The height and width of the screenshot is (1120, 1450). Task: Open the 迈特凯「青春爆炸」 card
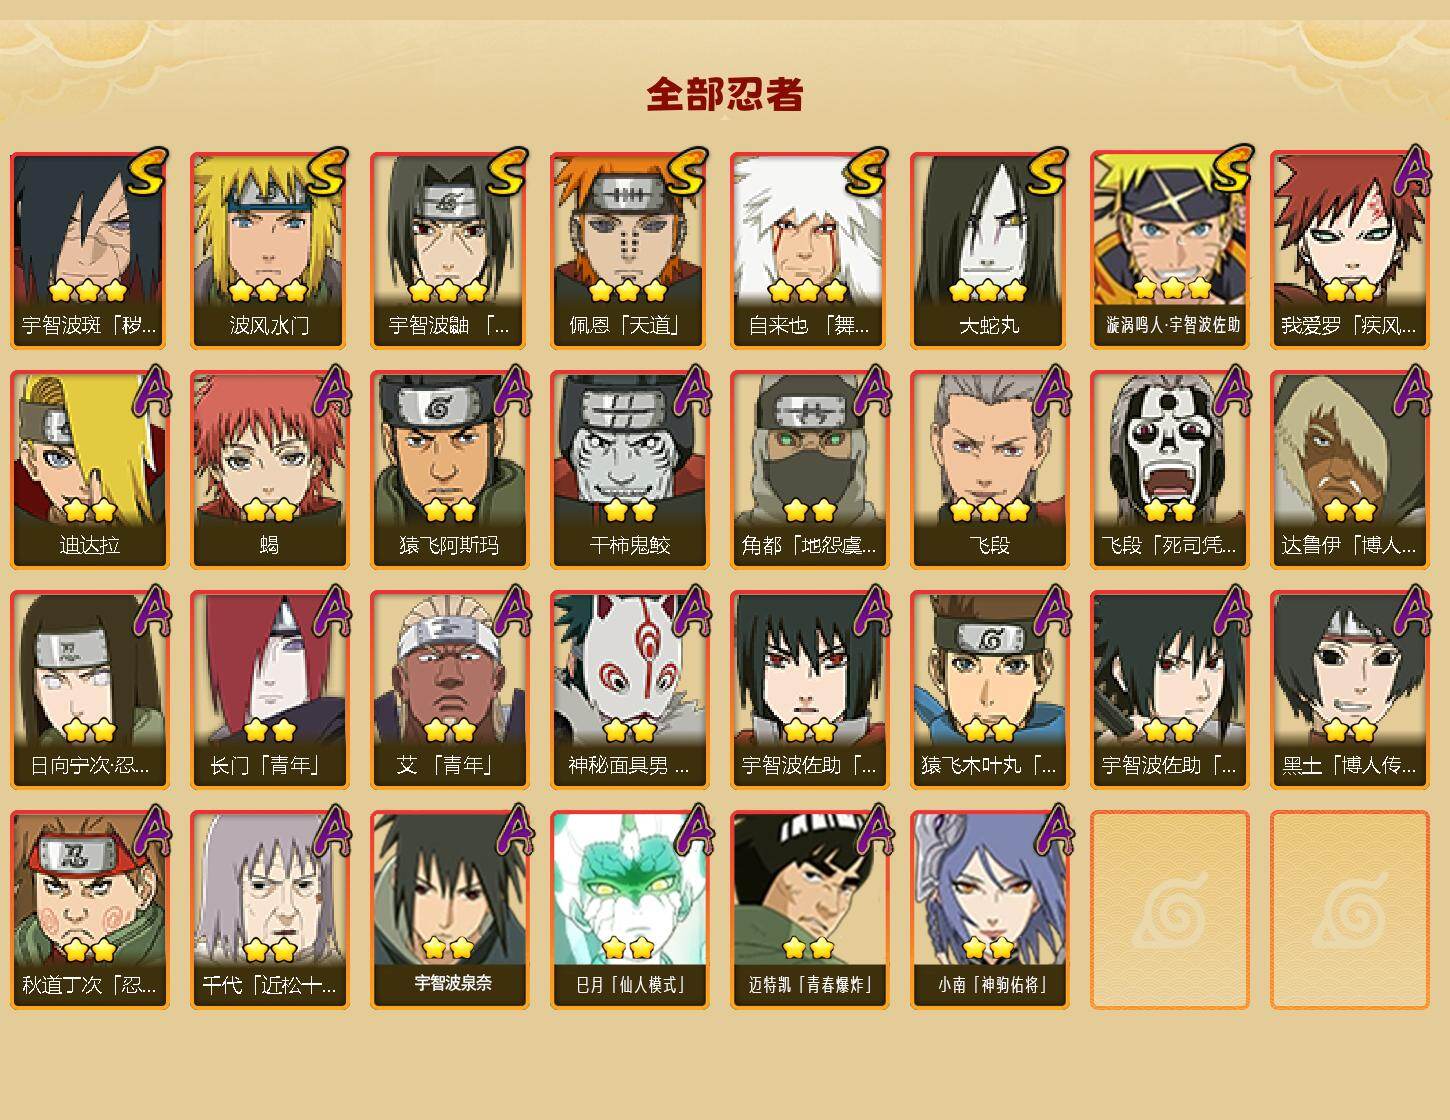pyautogui.click(x=809, y=910)
